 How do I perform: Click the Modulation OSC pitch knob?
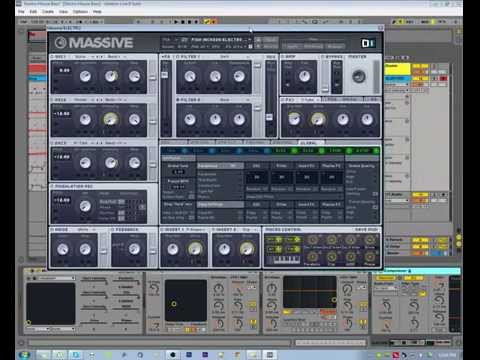point(85,206)
